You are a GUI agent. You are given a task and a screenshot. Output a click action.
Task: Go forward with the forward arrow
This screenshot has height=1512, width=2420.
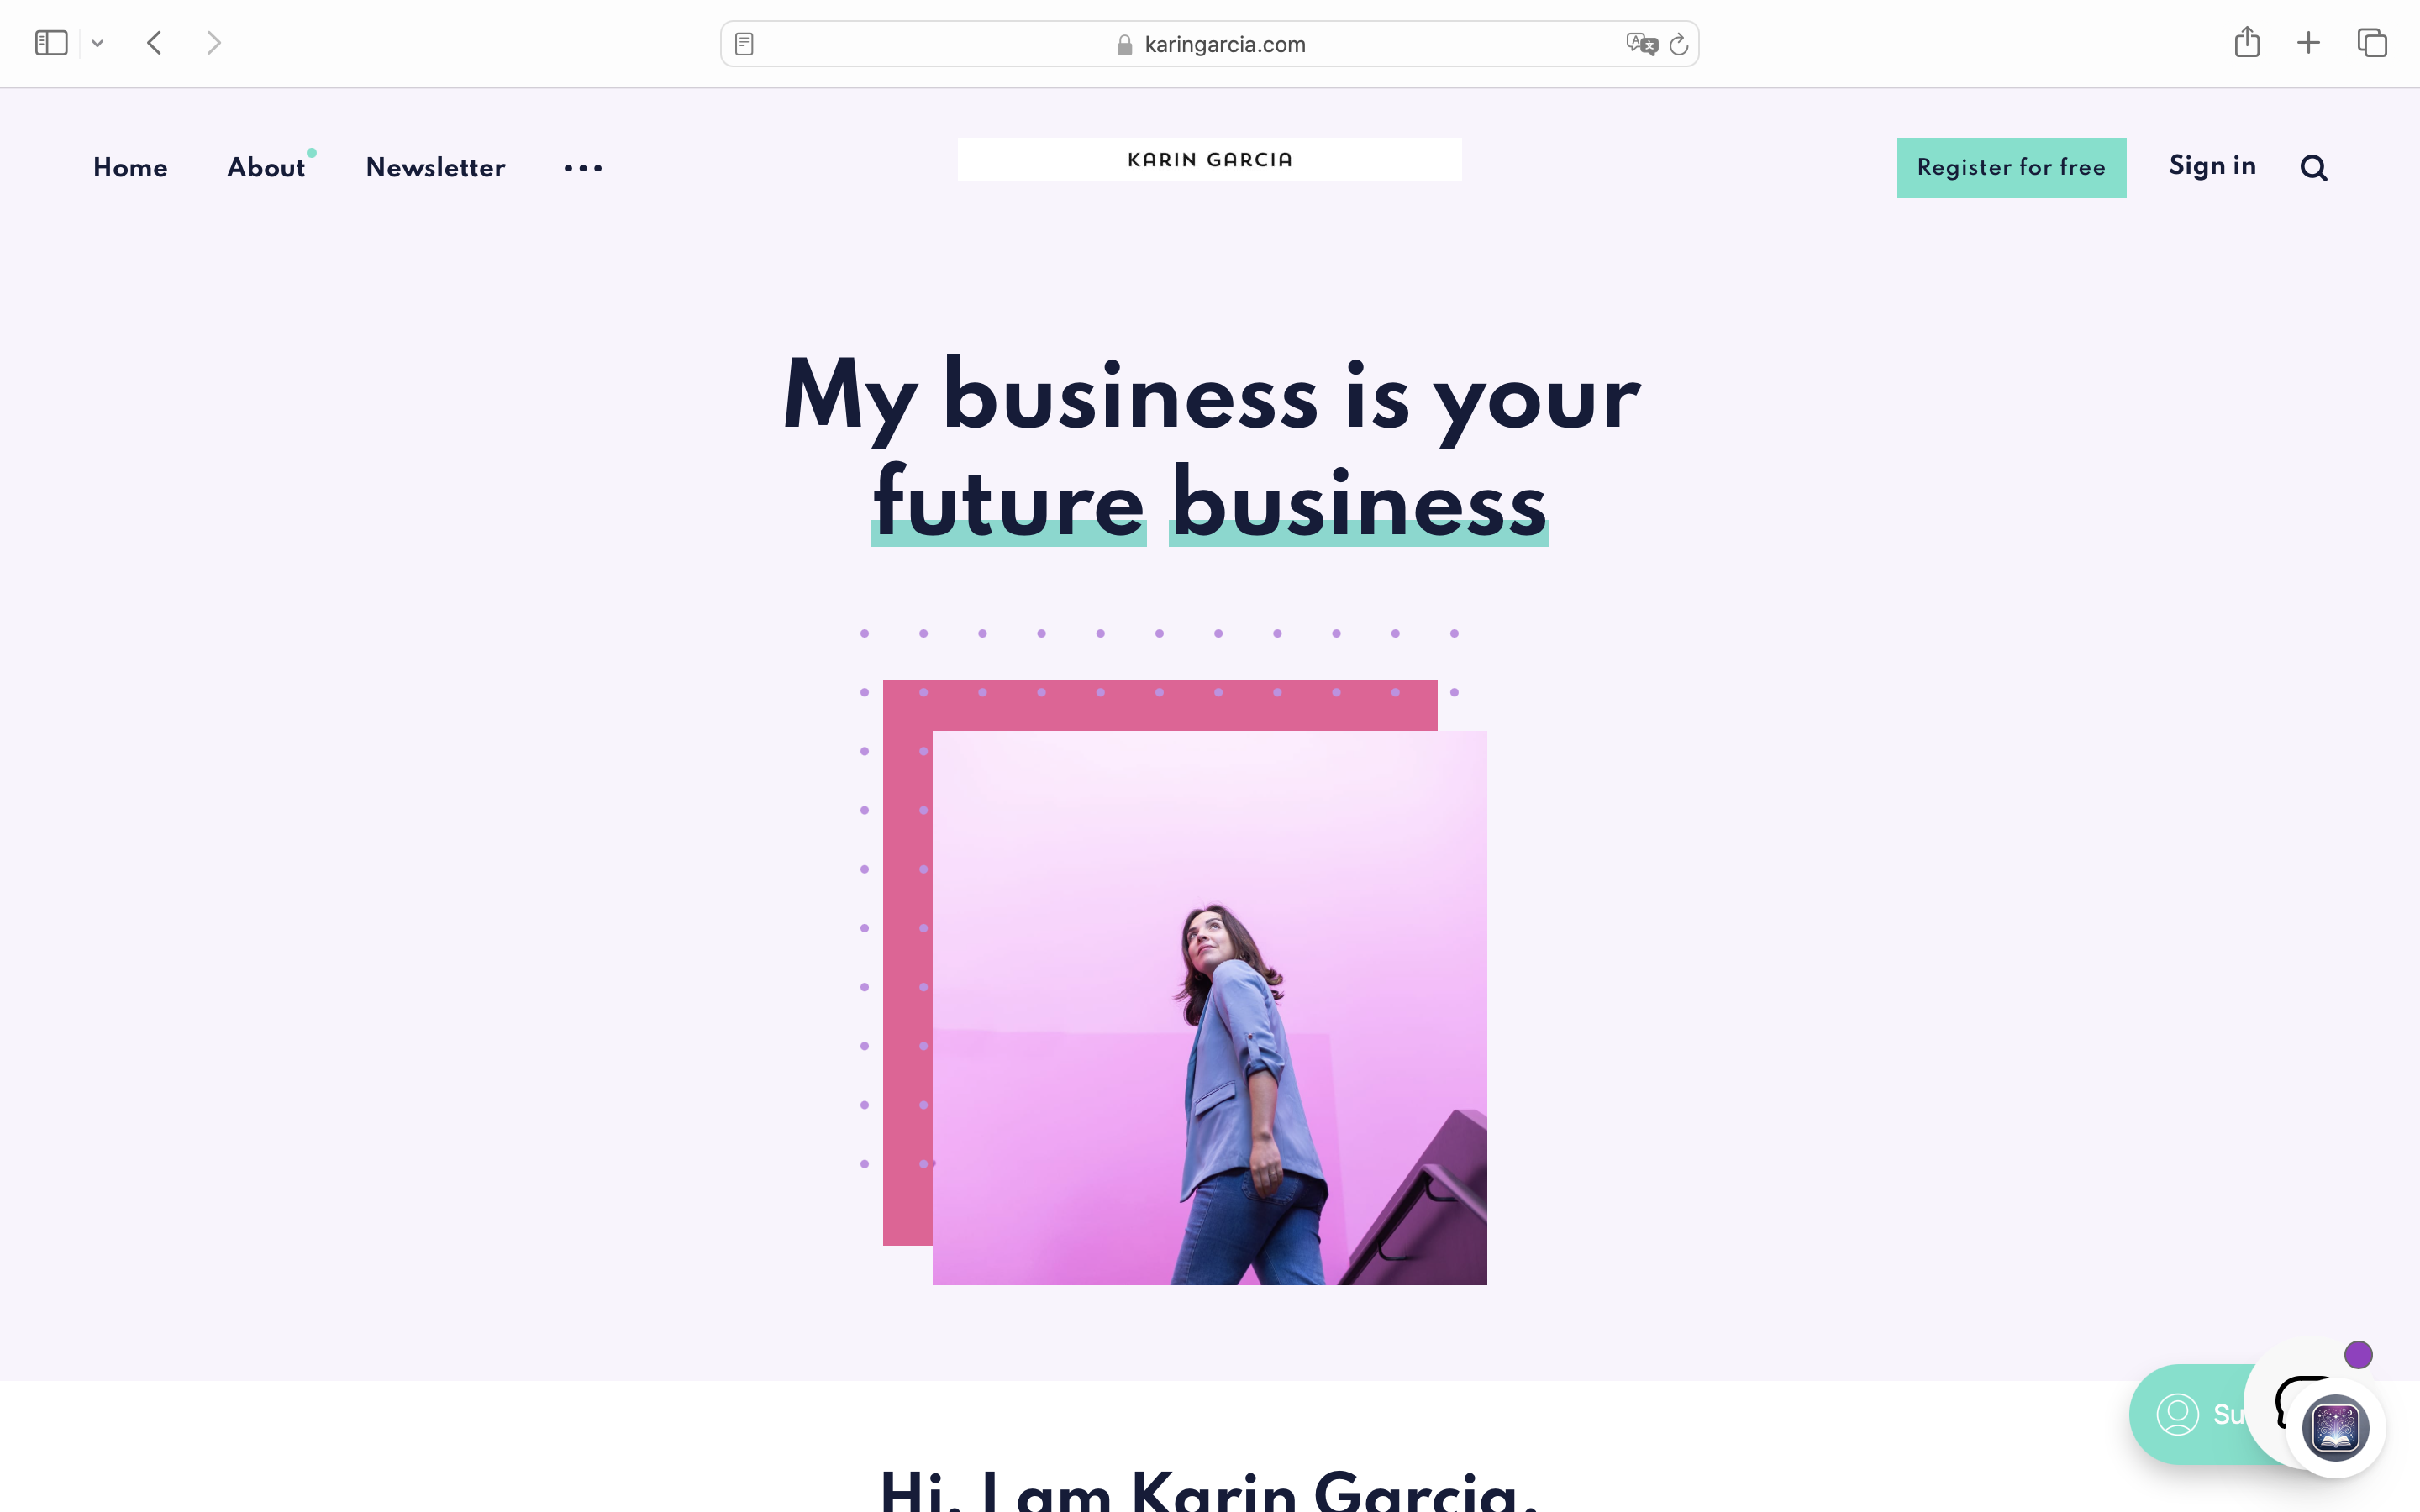213,43
